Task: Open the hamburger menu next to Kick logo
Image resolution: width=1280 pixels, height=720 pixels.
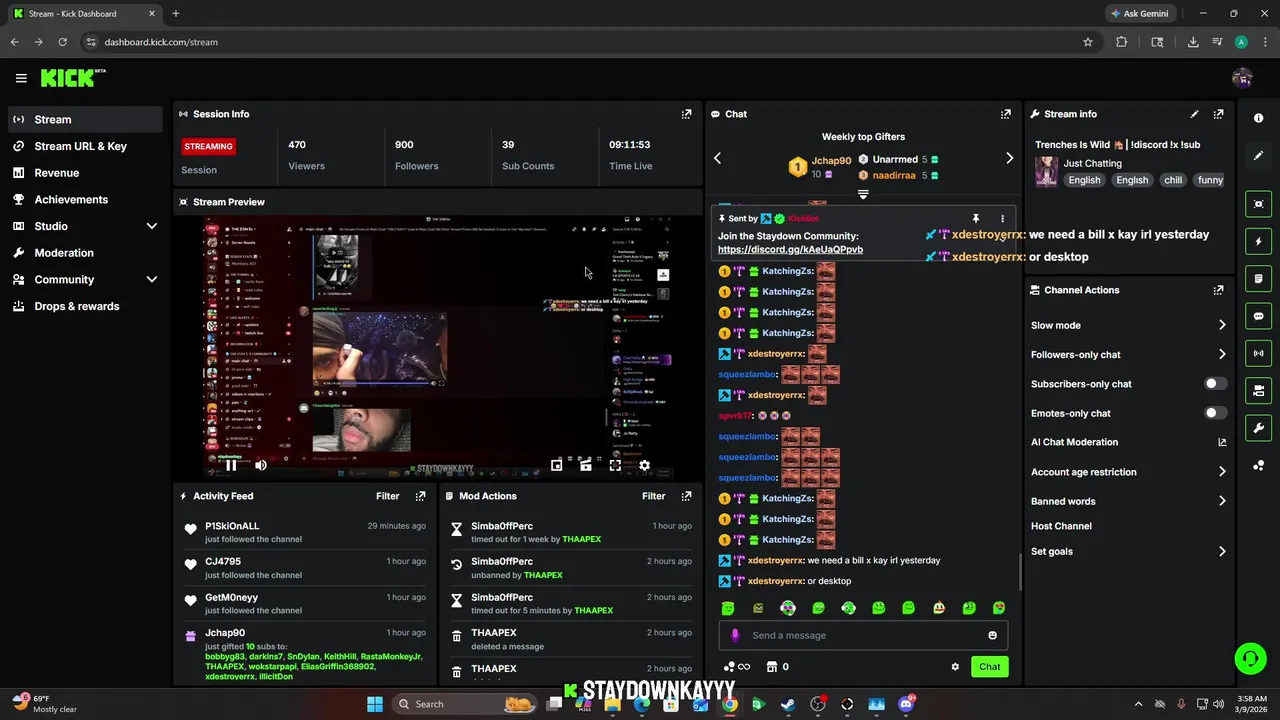Action: pos(21,78)
